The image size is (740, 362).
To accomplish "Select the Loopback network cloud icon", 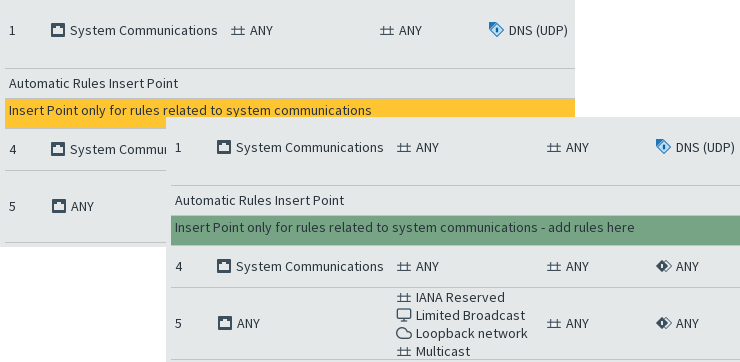I will [x=404, y=334].
